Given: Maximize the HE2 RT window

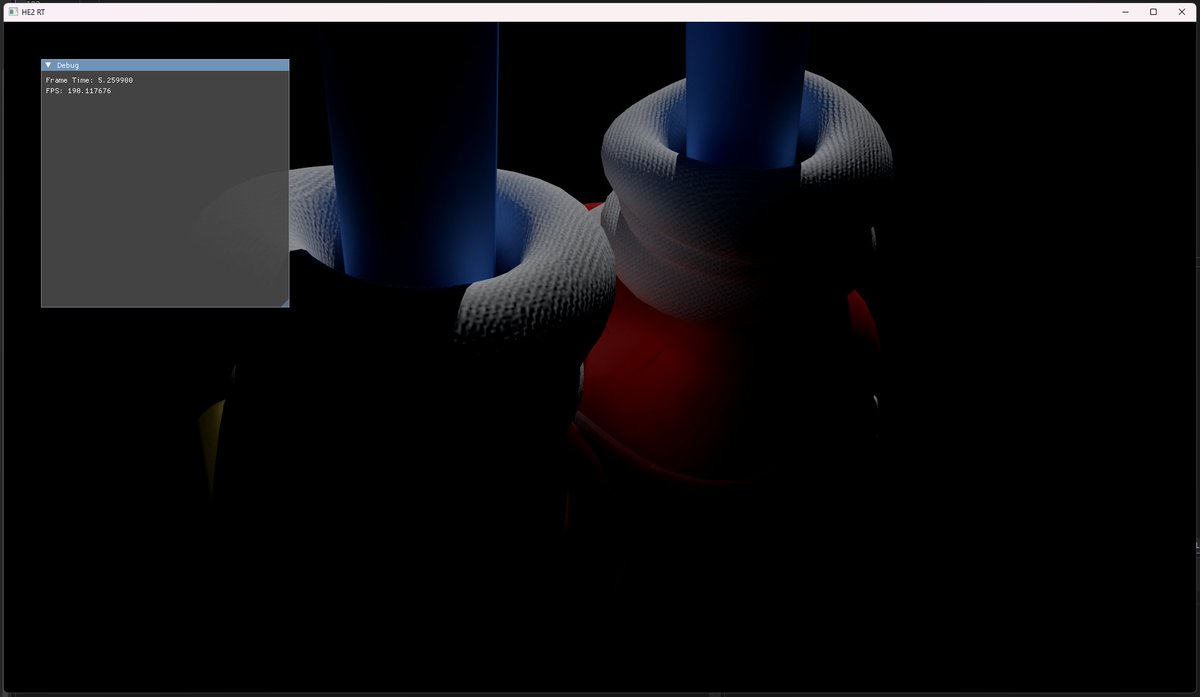Looking at the screenshot, I should (1153, 11).
